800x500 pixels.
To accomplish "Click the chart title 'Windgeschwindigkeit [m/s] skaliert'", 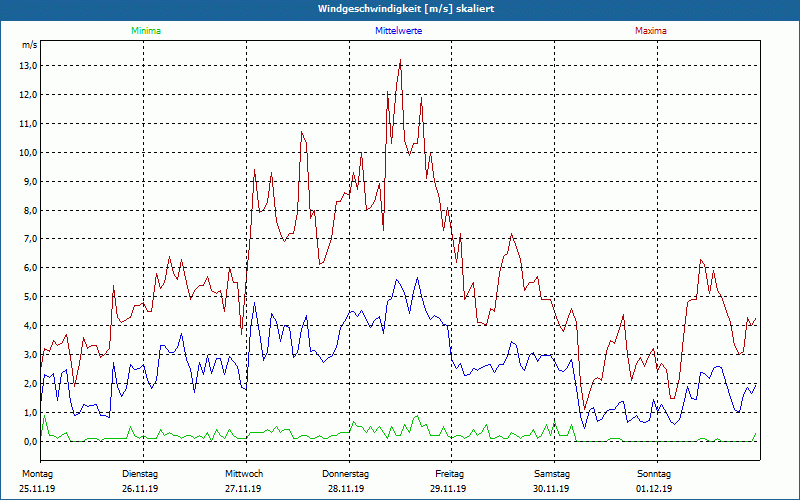I will [406, 9].
